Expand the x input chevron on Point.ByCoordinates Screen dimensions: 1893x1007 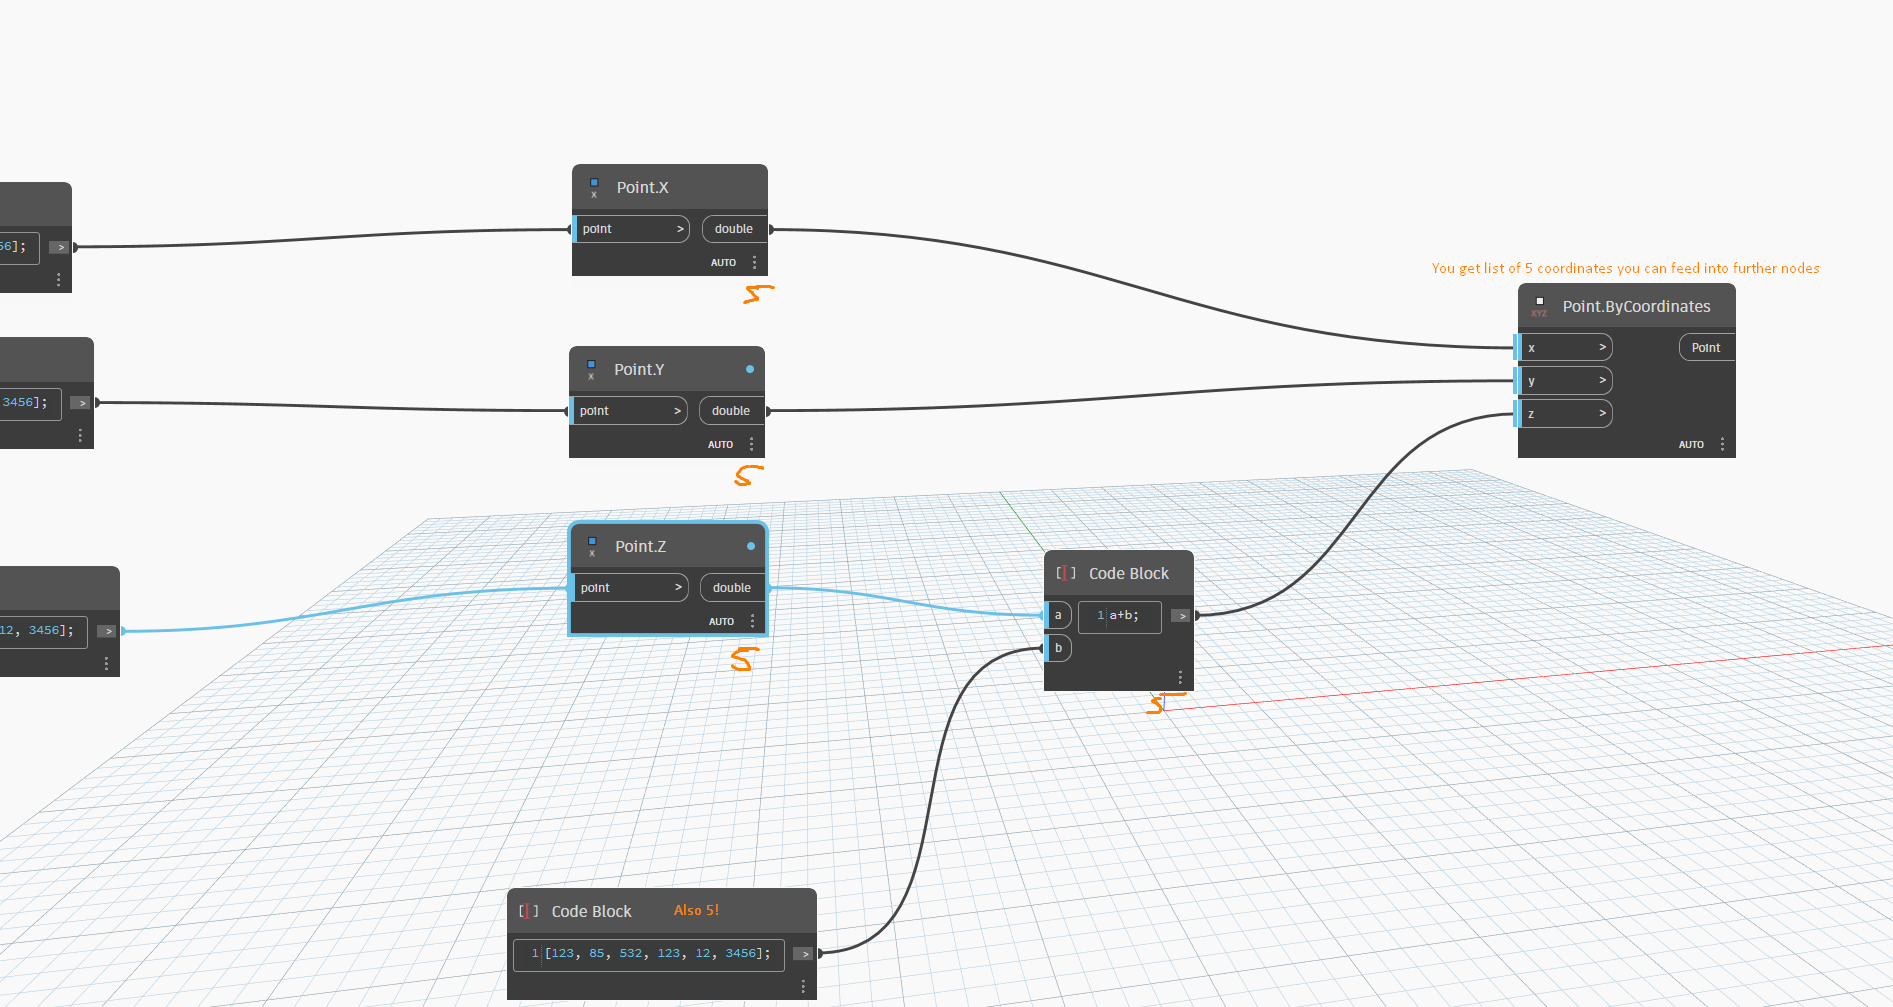point(1601,347)
